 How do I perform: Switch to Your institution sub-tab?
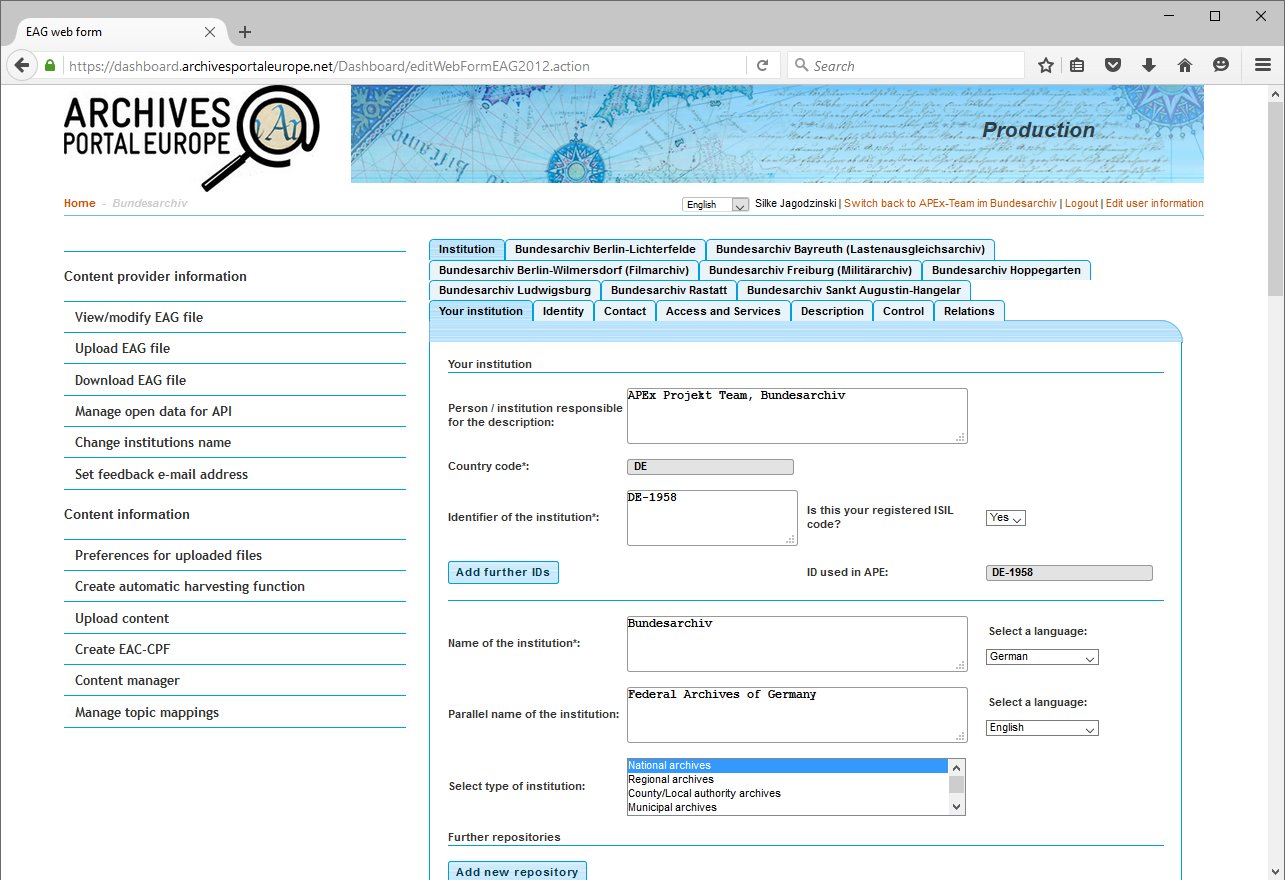(x=481, y=312)
